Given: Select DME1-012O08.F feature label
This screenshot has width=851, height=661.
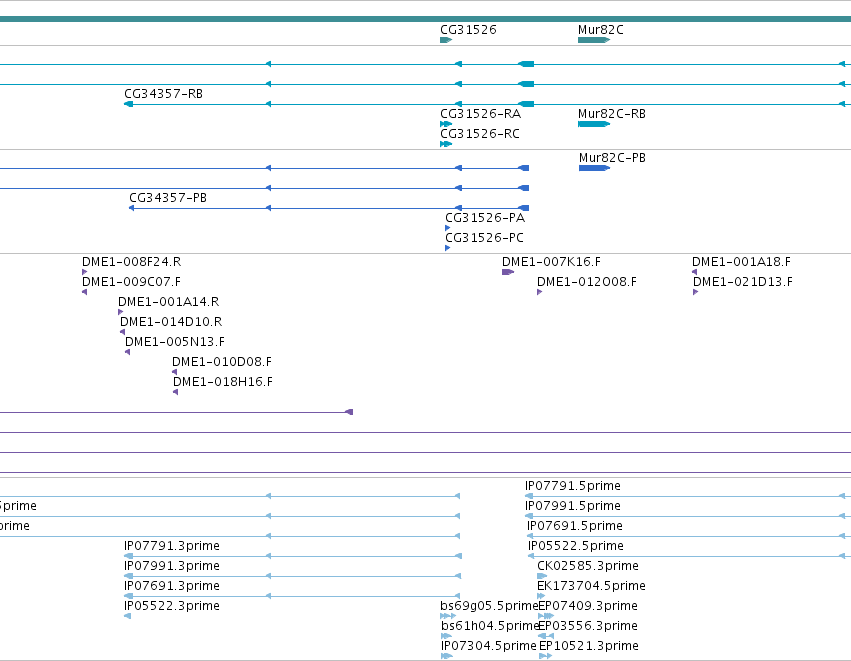Looking at the screenshot, I should coord(587,282).
